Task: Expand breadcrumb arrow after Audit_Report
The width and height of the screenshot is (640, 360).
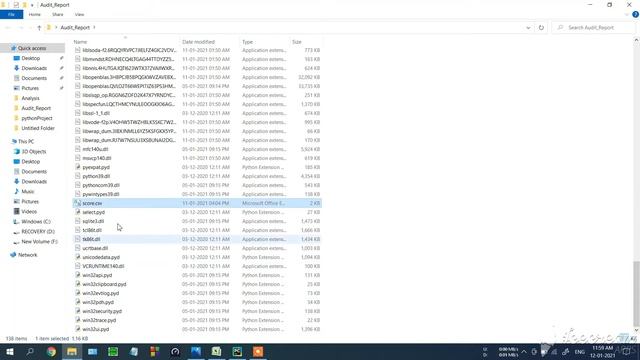Action: (x=94, y=27)
